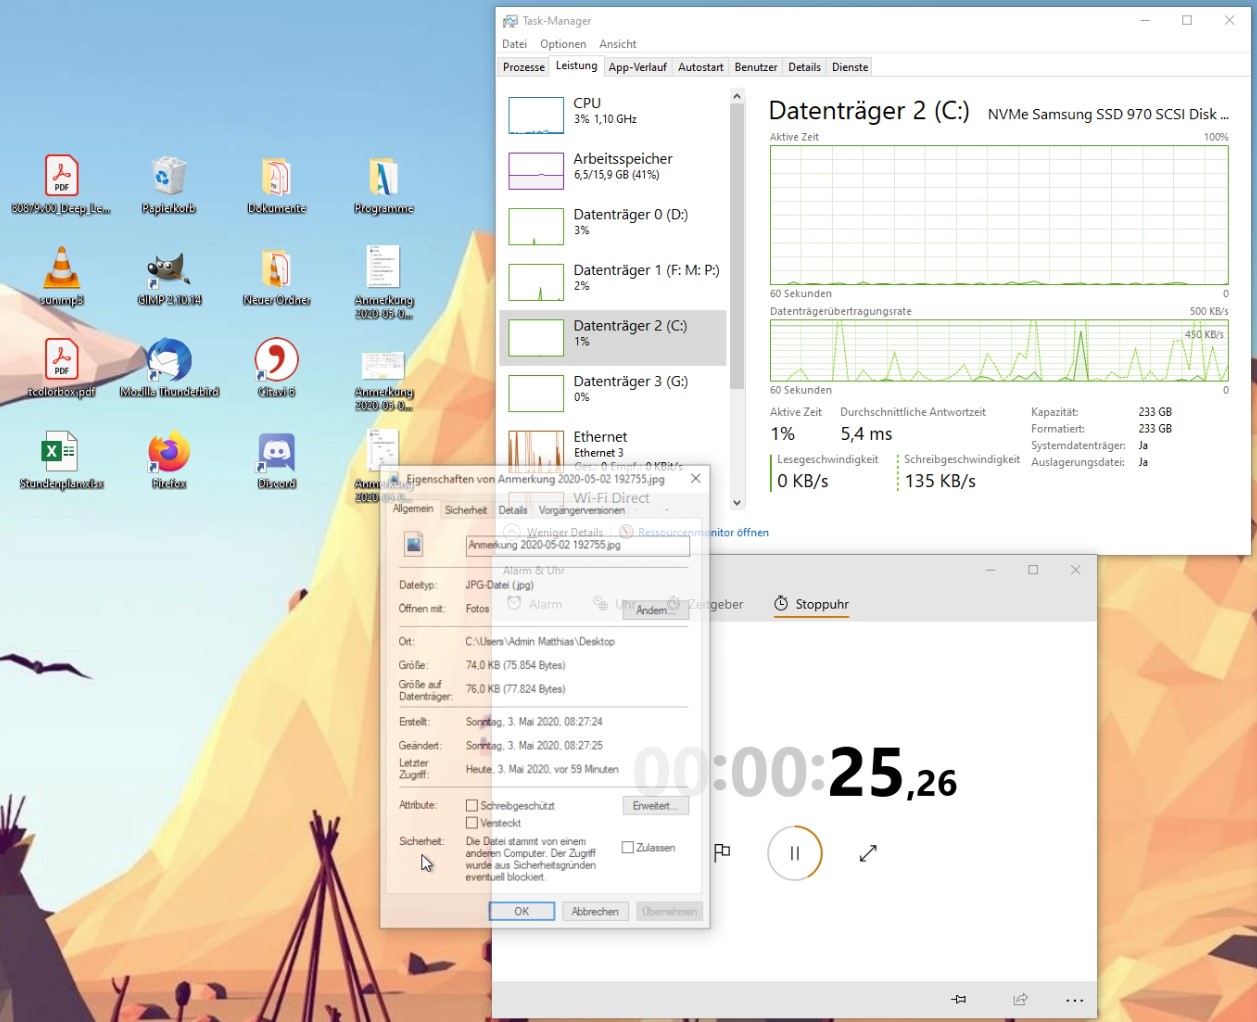Confirm properties dialog with OK
This screenshot has width=1257, height=1022.
pos(522,911)
